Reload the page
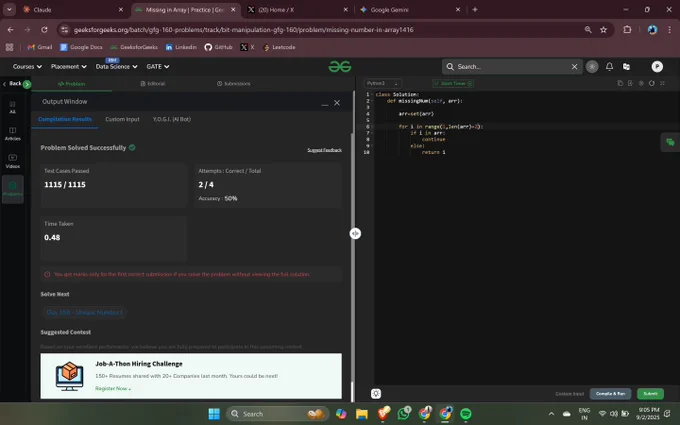680x425 pixels. [x=44, y=29]
